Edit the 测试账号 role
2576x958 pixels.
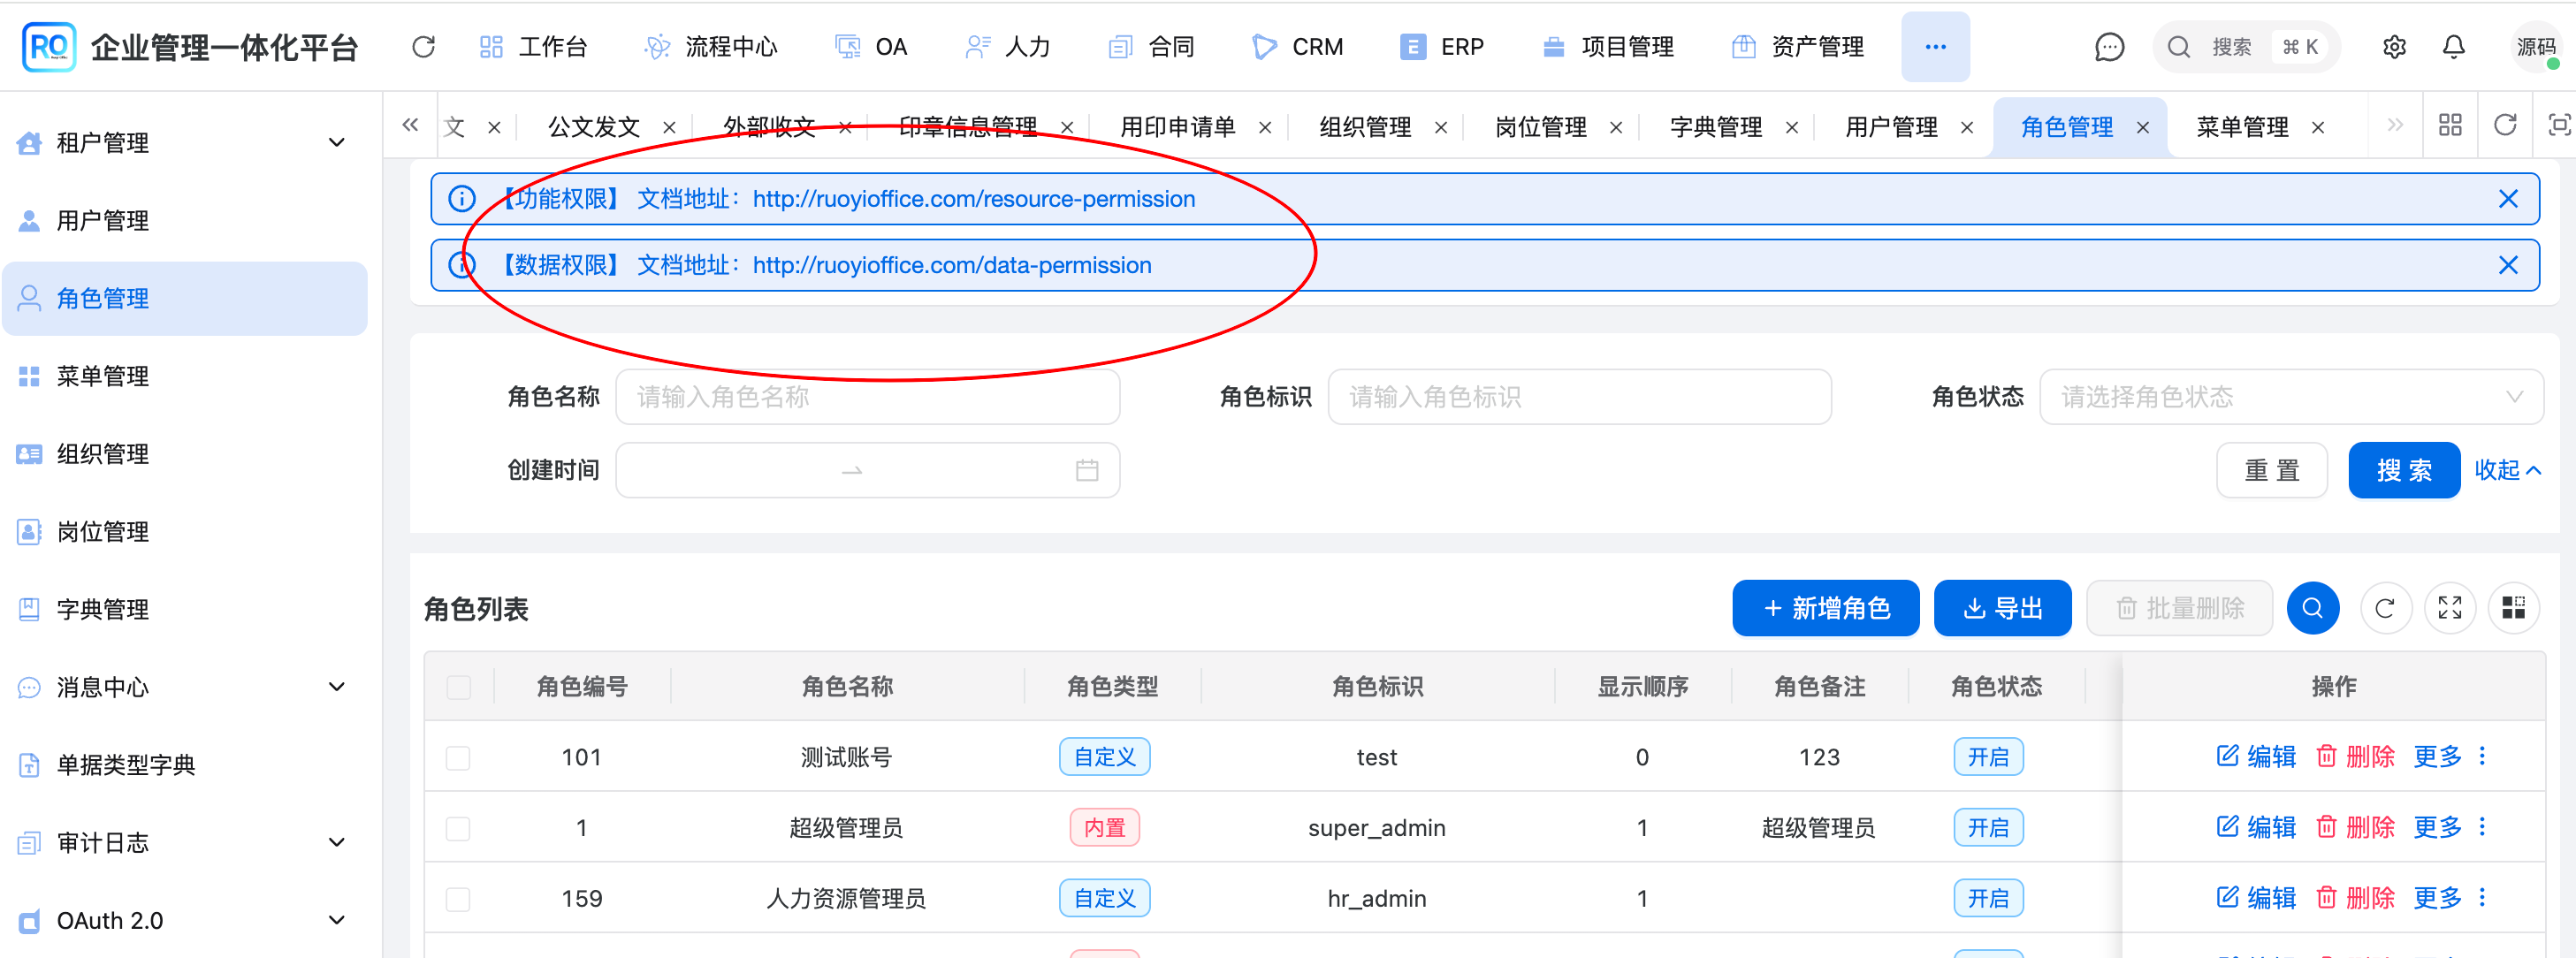[x=2256, y=756]
